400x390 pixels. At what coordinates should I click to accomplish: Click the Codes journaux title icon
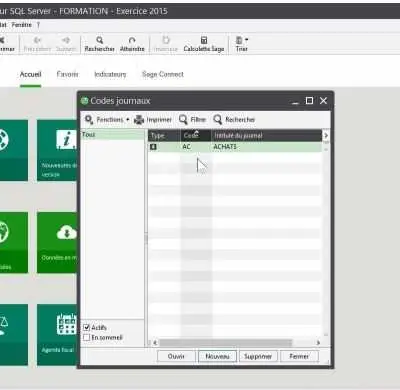[85, 101]
